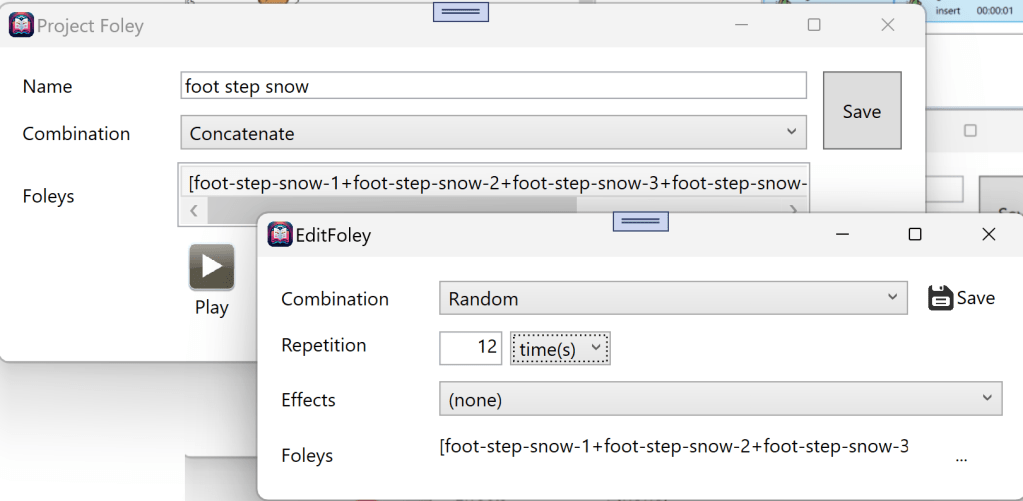Image resolution: width=1023 pixels, height=501 pixels.
Task: Expand the Effects (none) dropdown
Action: coord(720,400)
